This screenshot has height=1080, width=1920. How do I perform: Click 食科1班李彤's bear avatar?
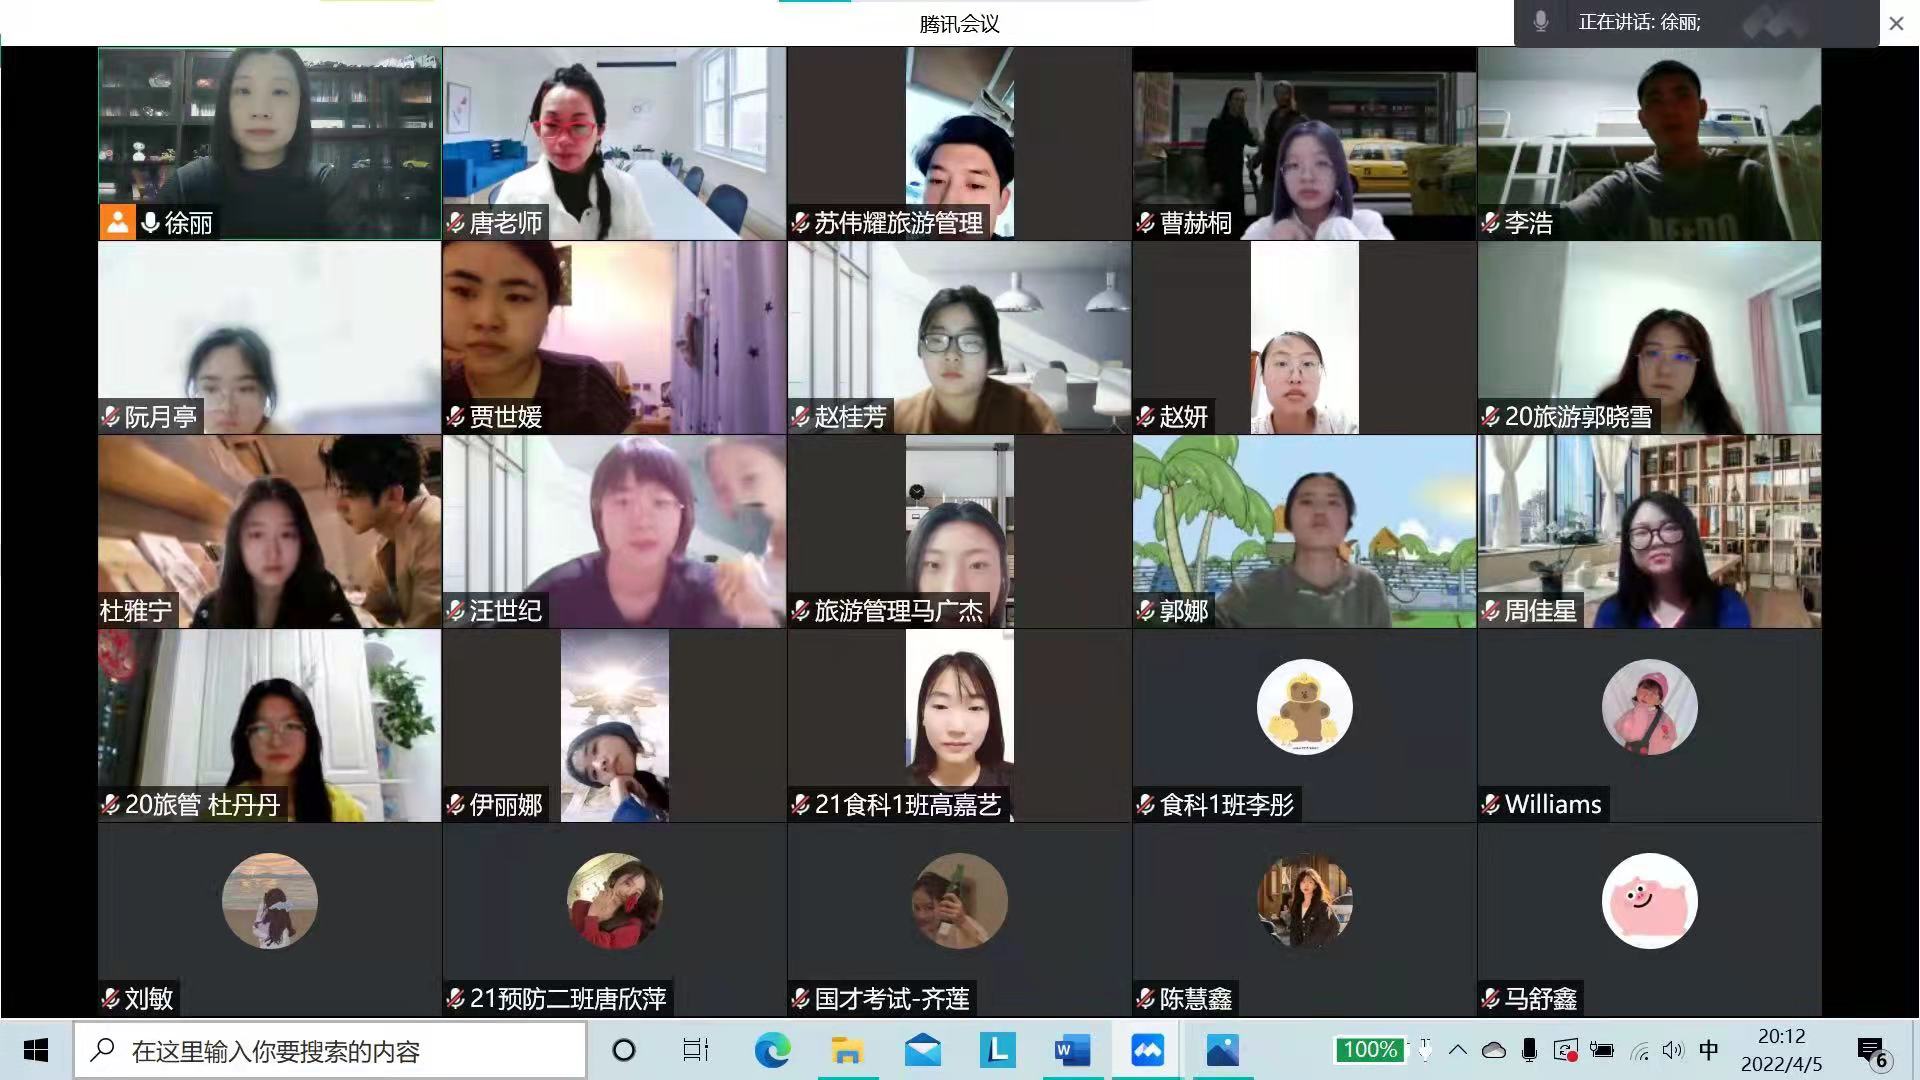coord(1304,707)
